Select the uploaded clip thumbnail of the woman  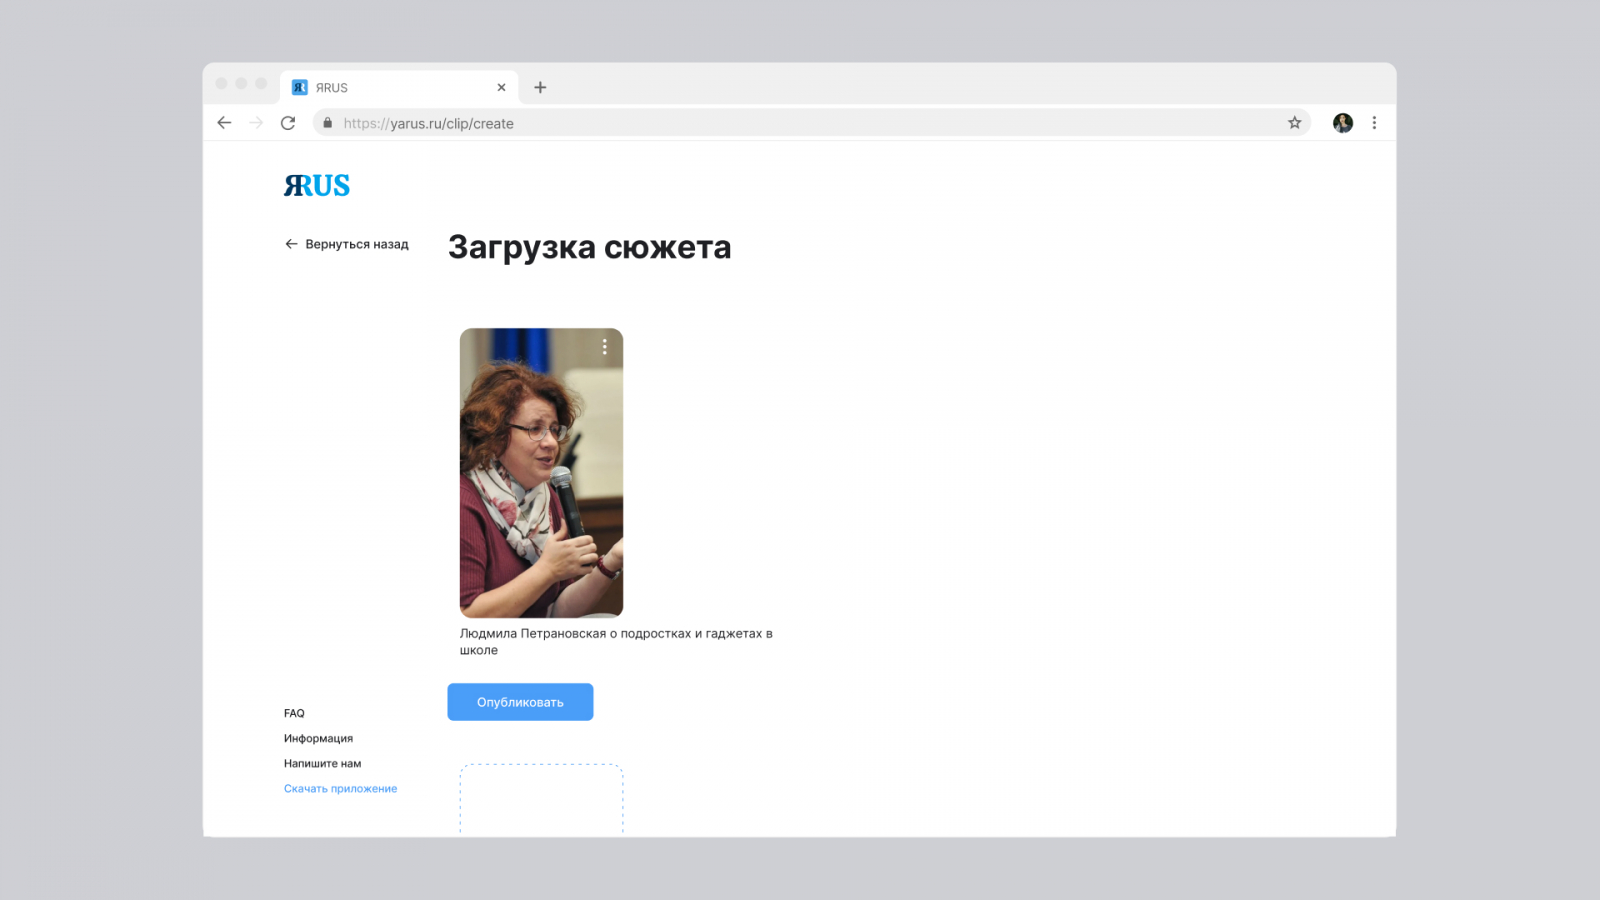tap(541, 473)
